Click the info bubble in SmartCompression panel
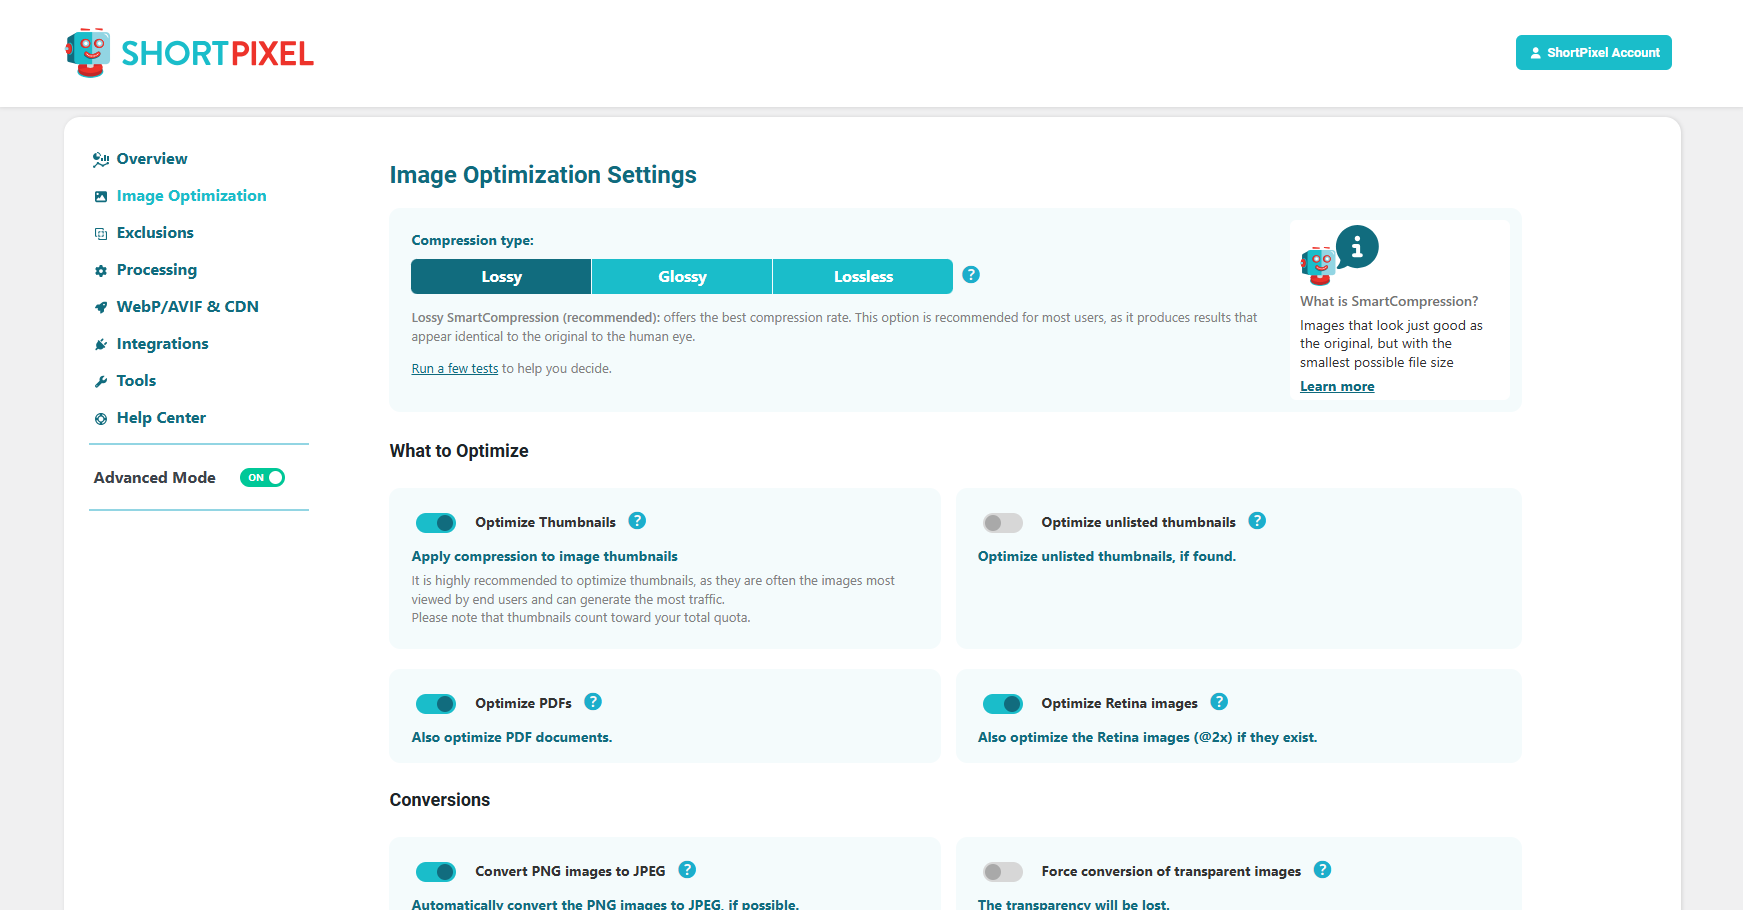Image resolution: width=1743 pixels, height=910 pixels. [1357, 247]
